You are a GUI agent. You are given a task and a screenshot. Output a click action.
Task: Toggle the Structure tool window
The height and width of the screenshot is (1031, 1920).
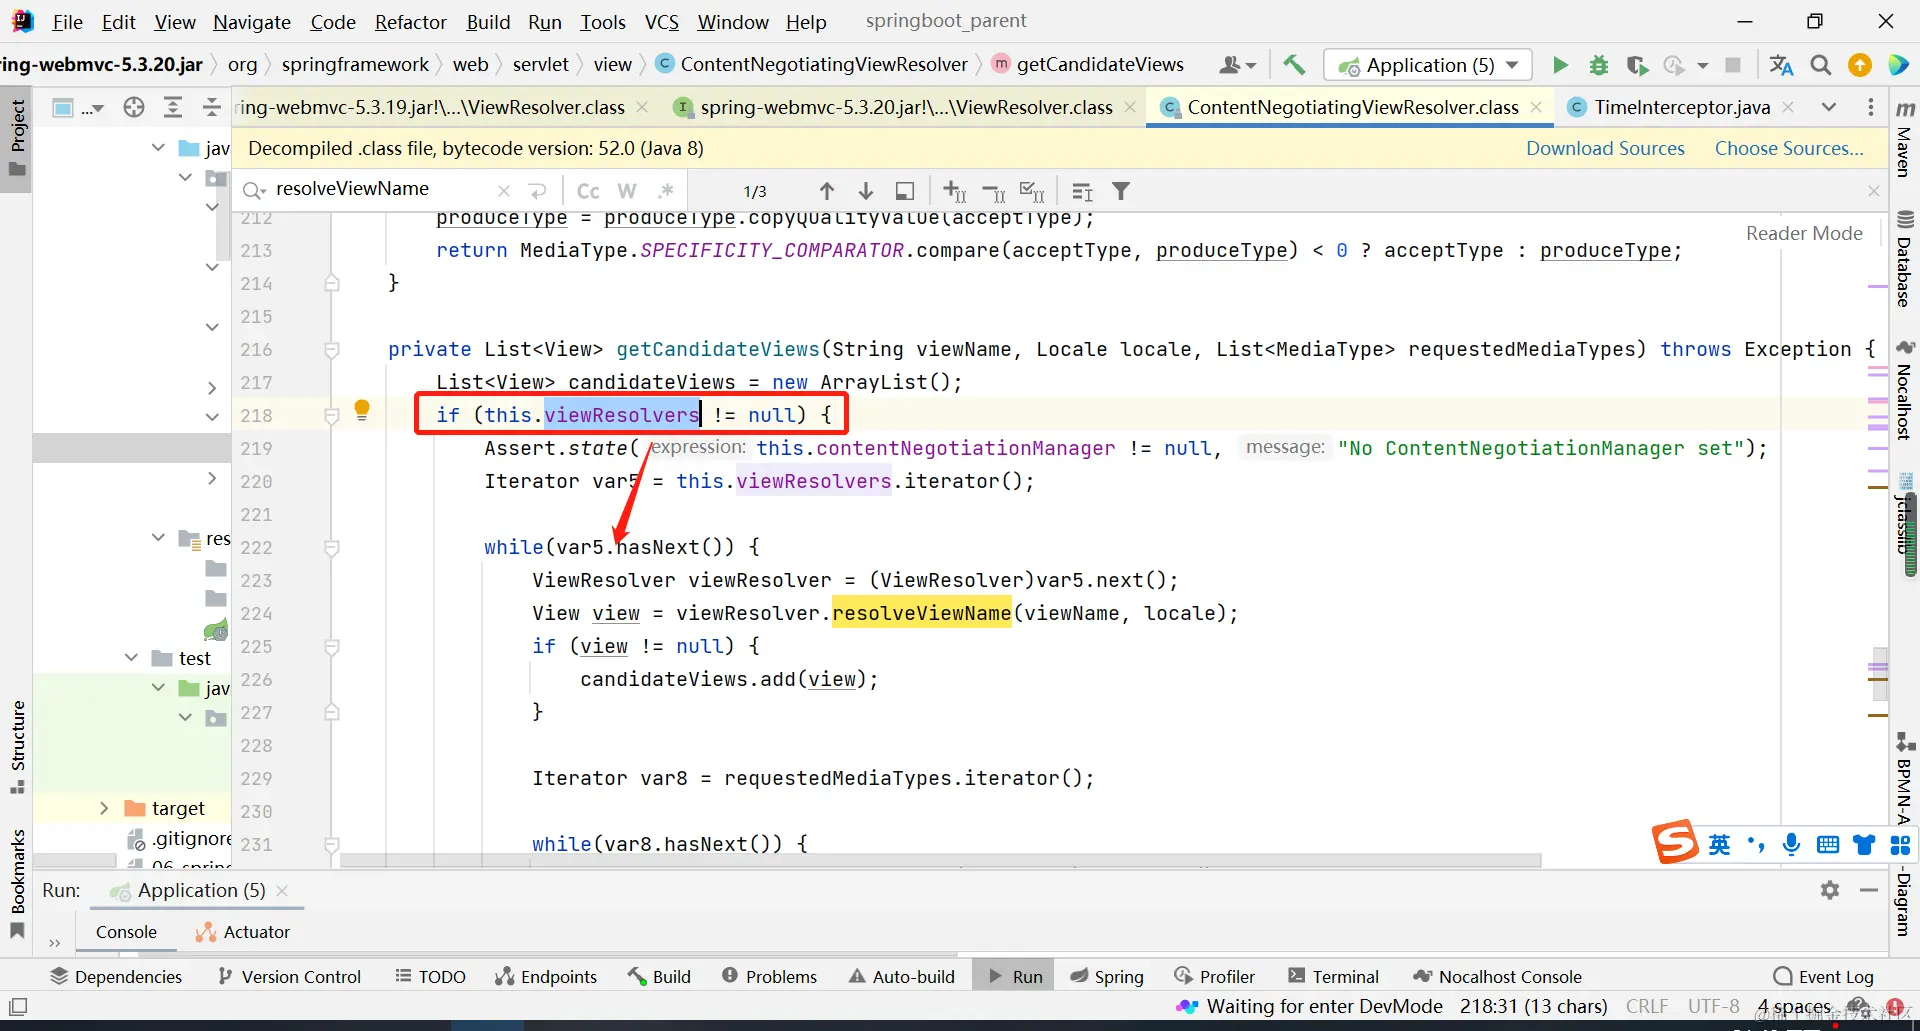17,746
